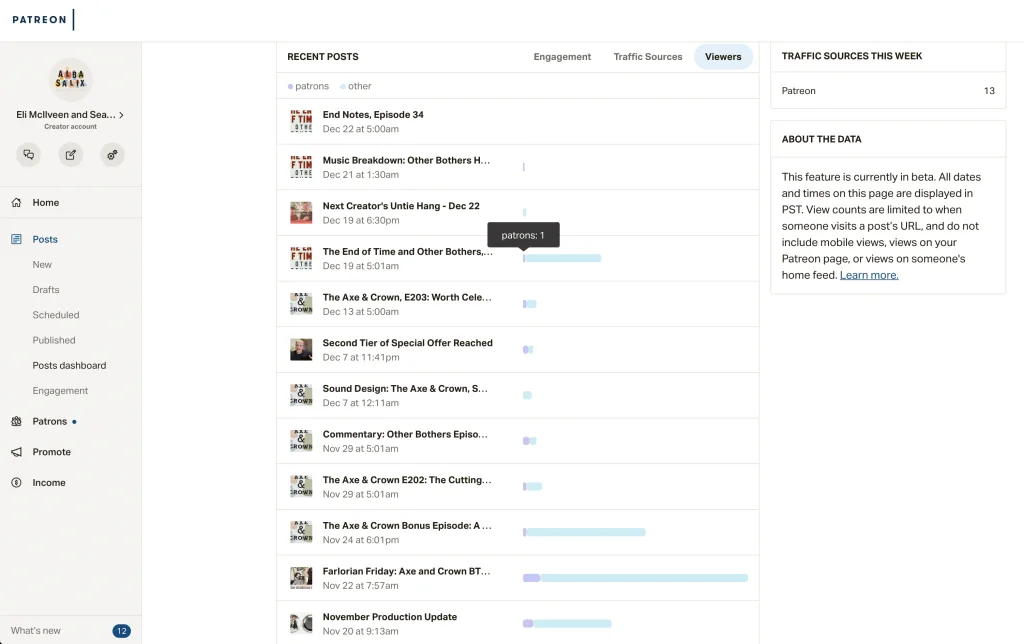Viewport: 1024px width, 644px height.
Task: Go to Home in sidebar
Action: (x=46, y=202)
